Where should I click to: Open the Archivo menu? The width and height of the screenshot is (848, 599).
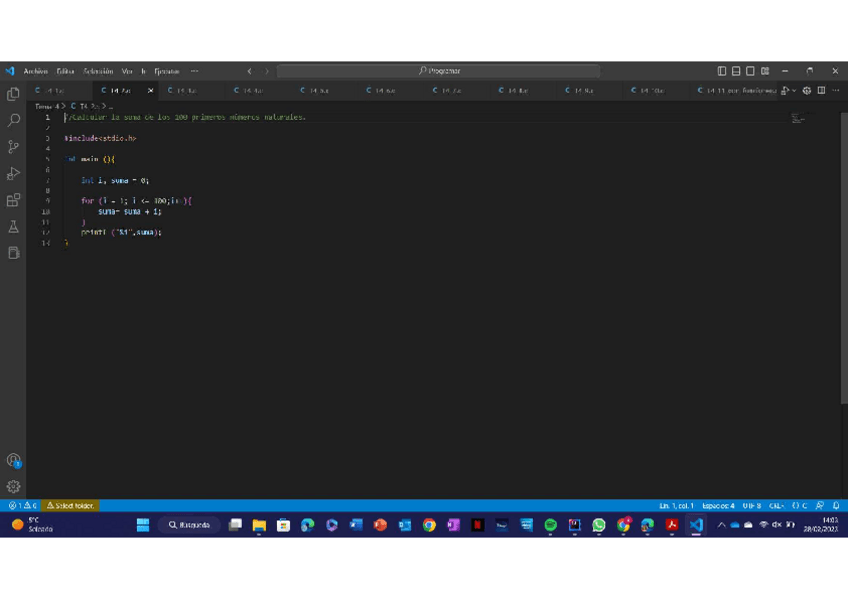[36, 71]
